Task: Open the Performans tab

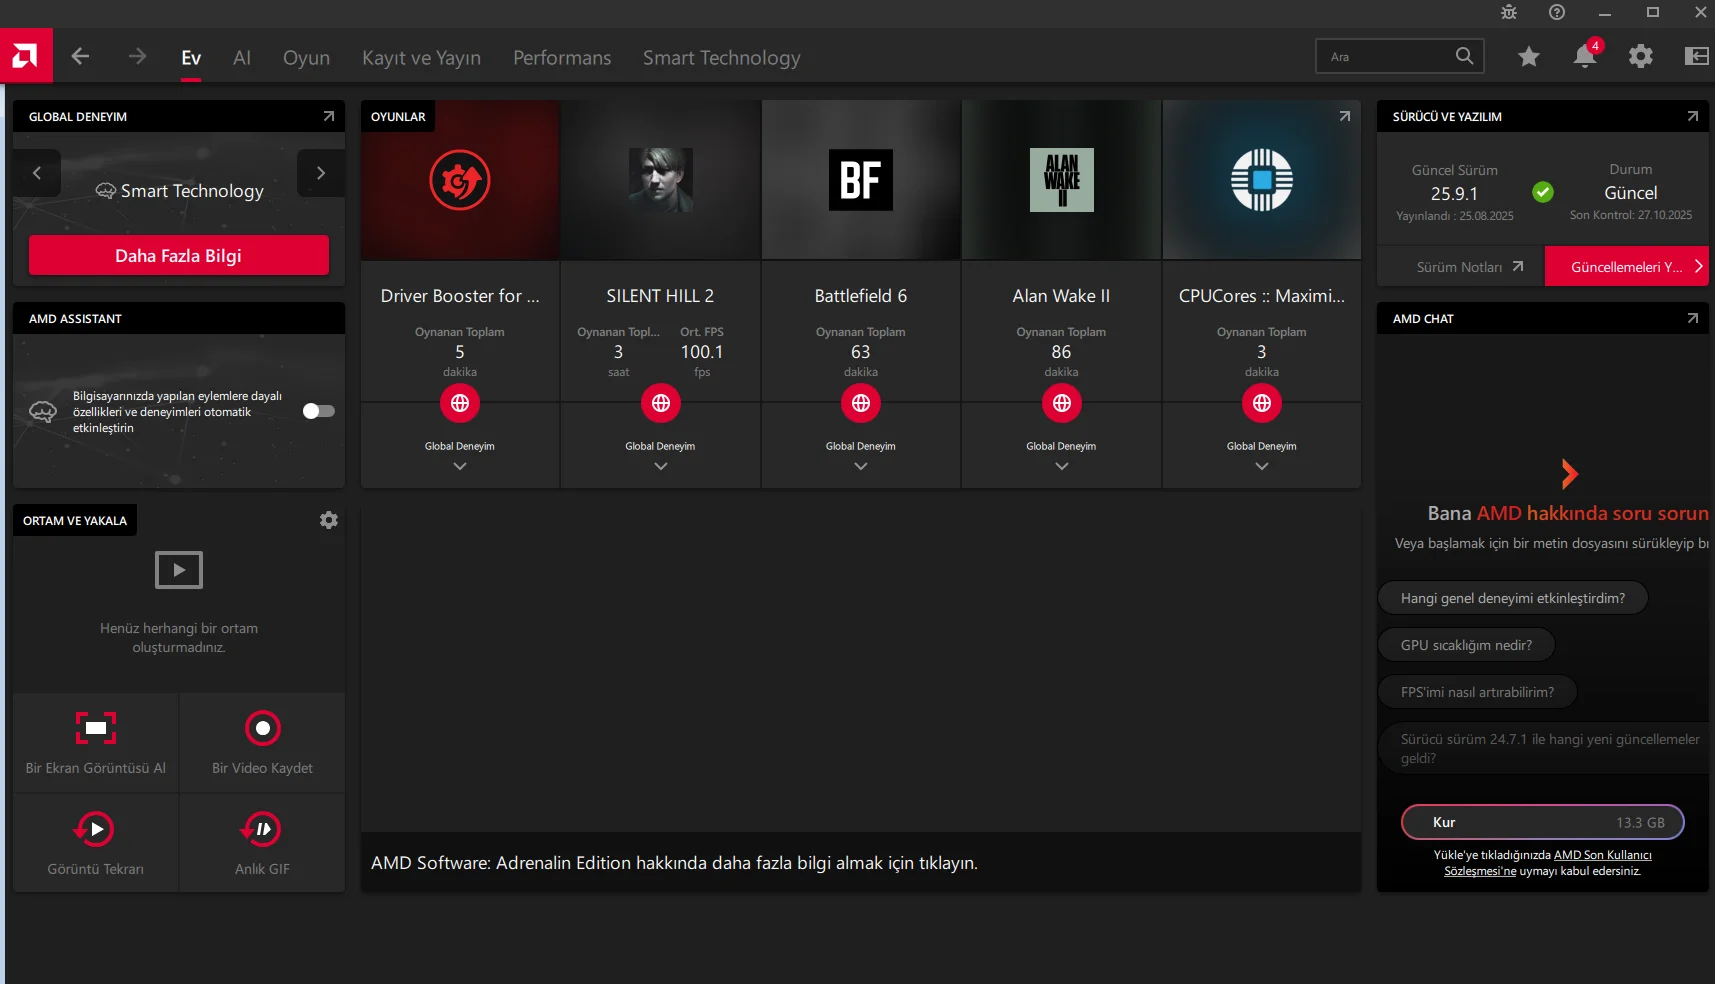Action: 562,58
